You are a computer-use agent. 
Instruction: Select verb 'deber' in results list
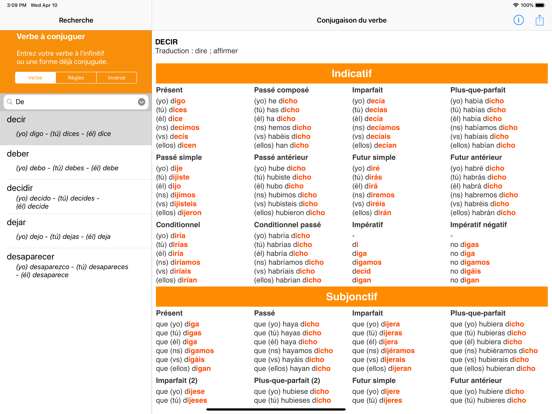click(x=76, y=162)
